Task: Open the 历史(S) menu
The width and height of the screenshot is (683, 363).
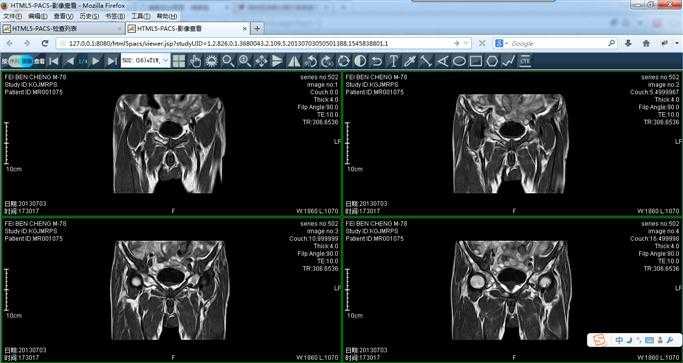Action: (89, 16)
